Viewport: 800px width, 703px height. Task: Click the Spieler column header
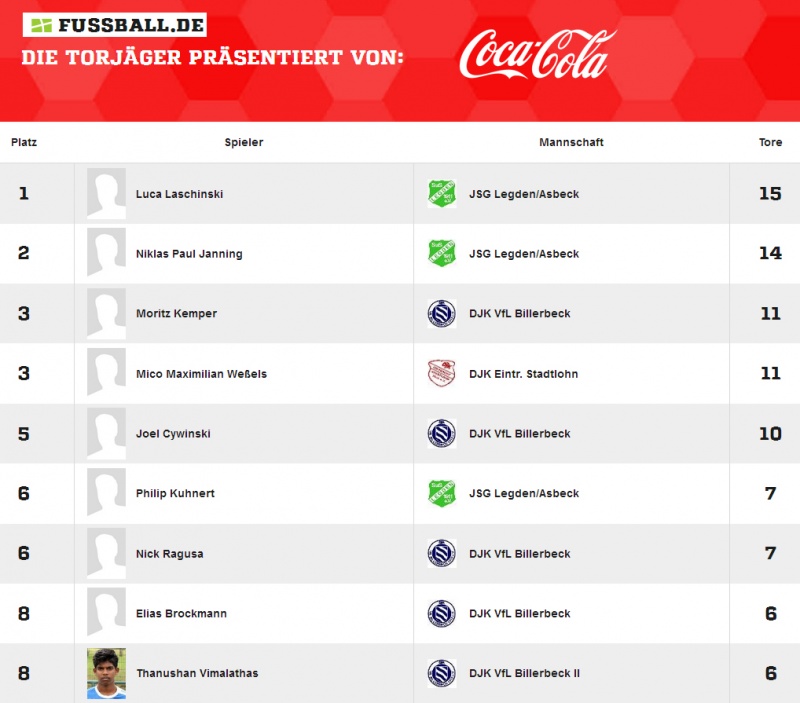(x=244, y=142)
